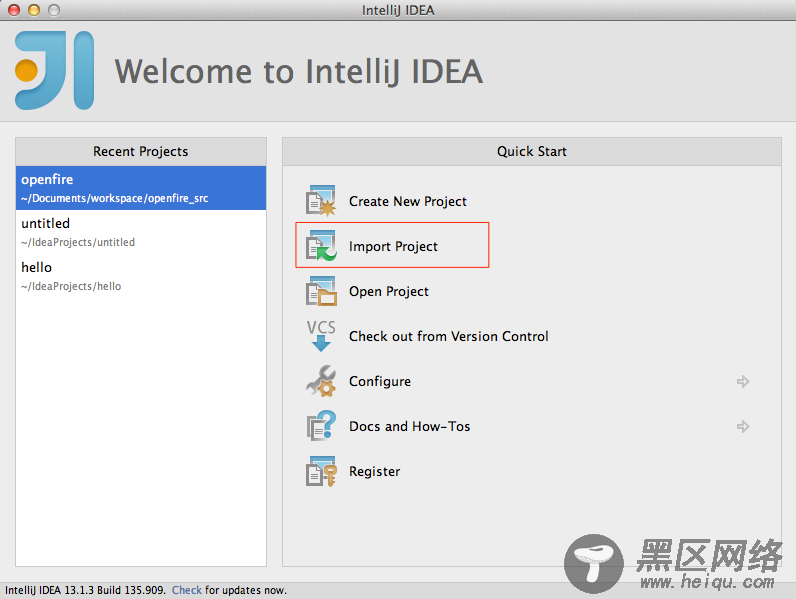
Task: Click IntelliJ IDEA 13.1.3 Build text
Action: coord(85,590)
